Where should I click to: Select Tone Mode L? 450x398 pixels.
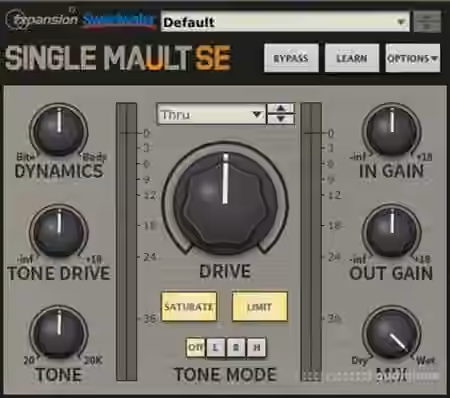tap(216, 347)
